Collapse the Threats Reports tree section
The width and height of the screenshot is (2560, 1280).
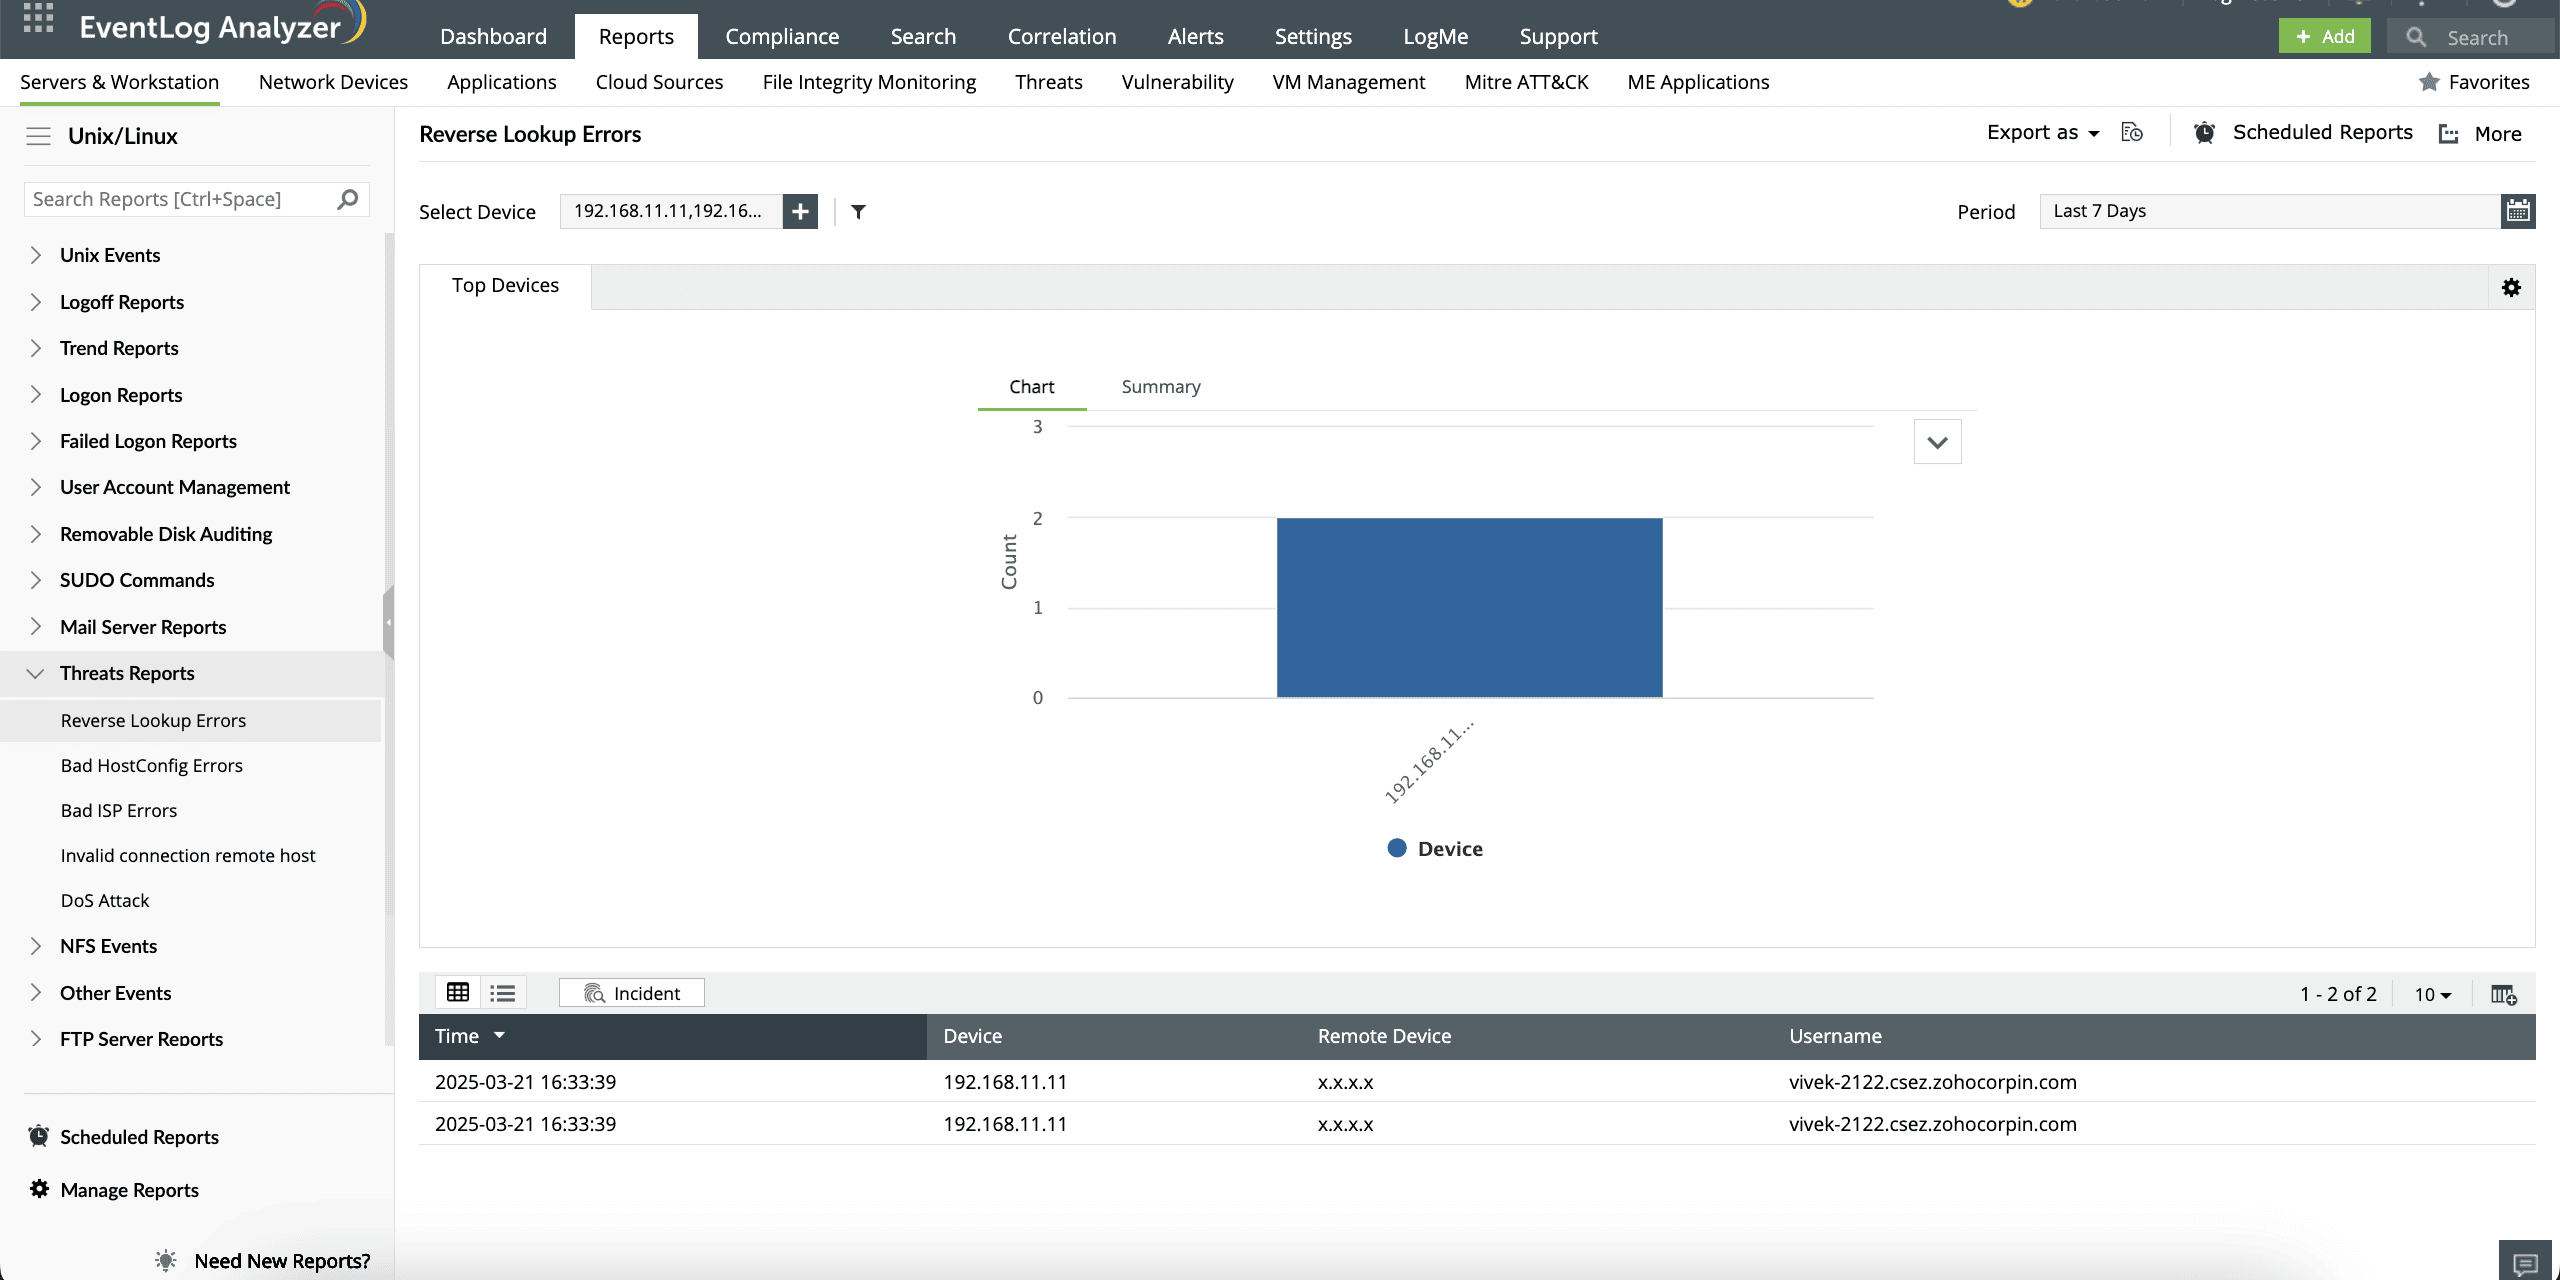(x=36, y=673)
